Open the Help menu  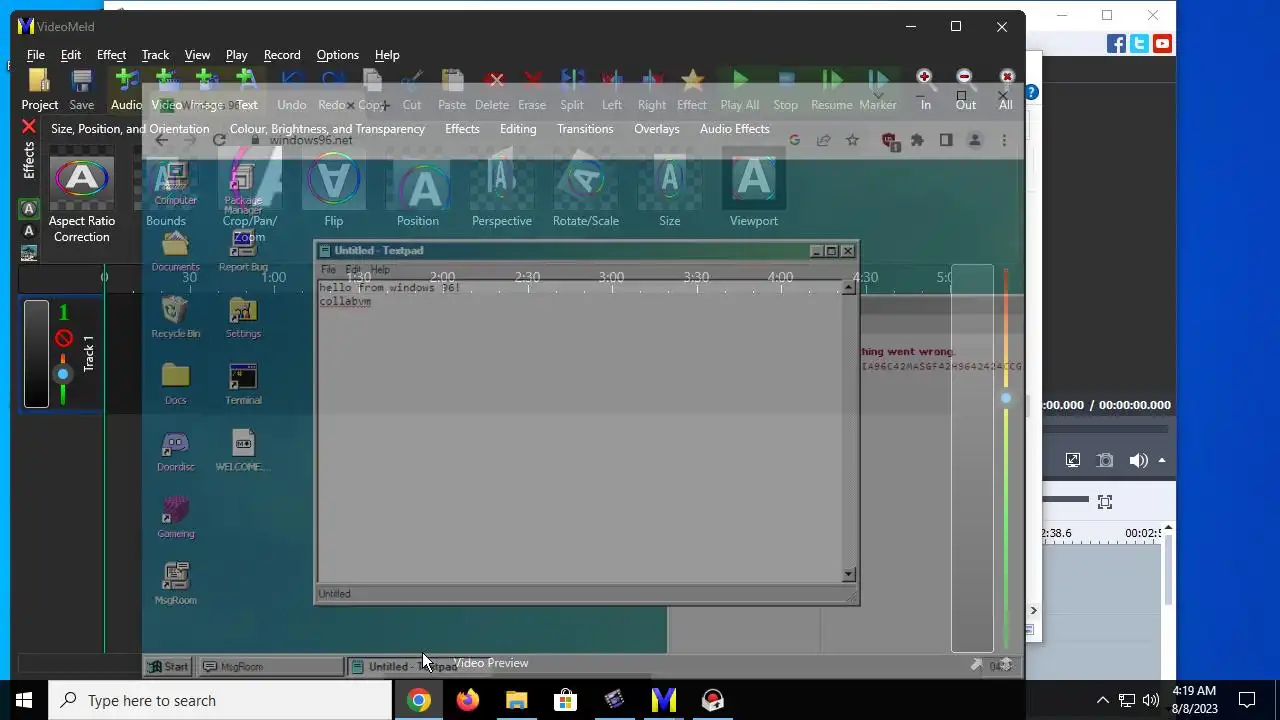(387, 55)
